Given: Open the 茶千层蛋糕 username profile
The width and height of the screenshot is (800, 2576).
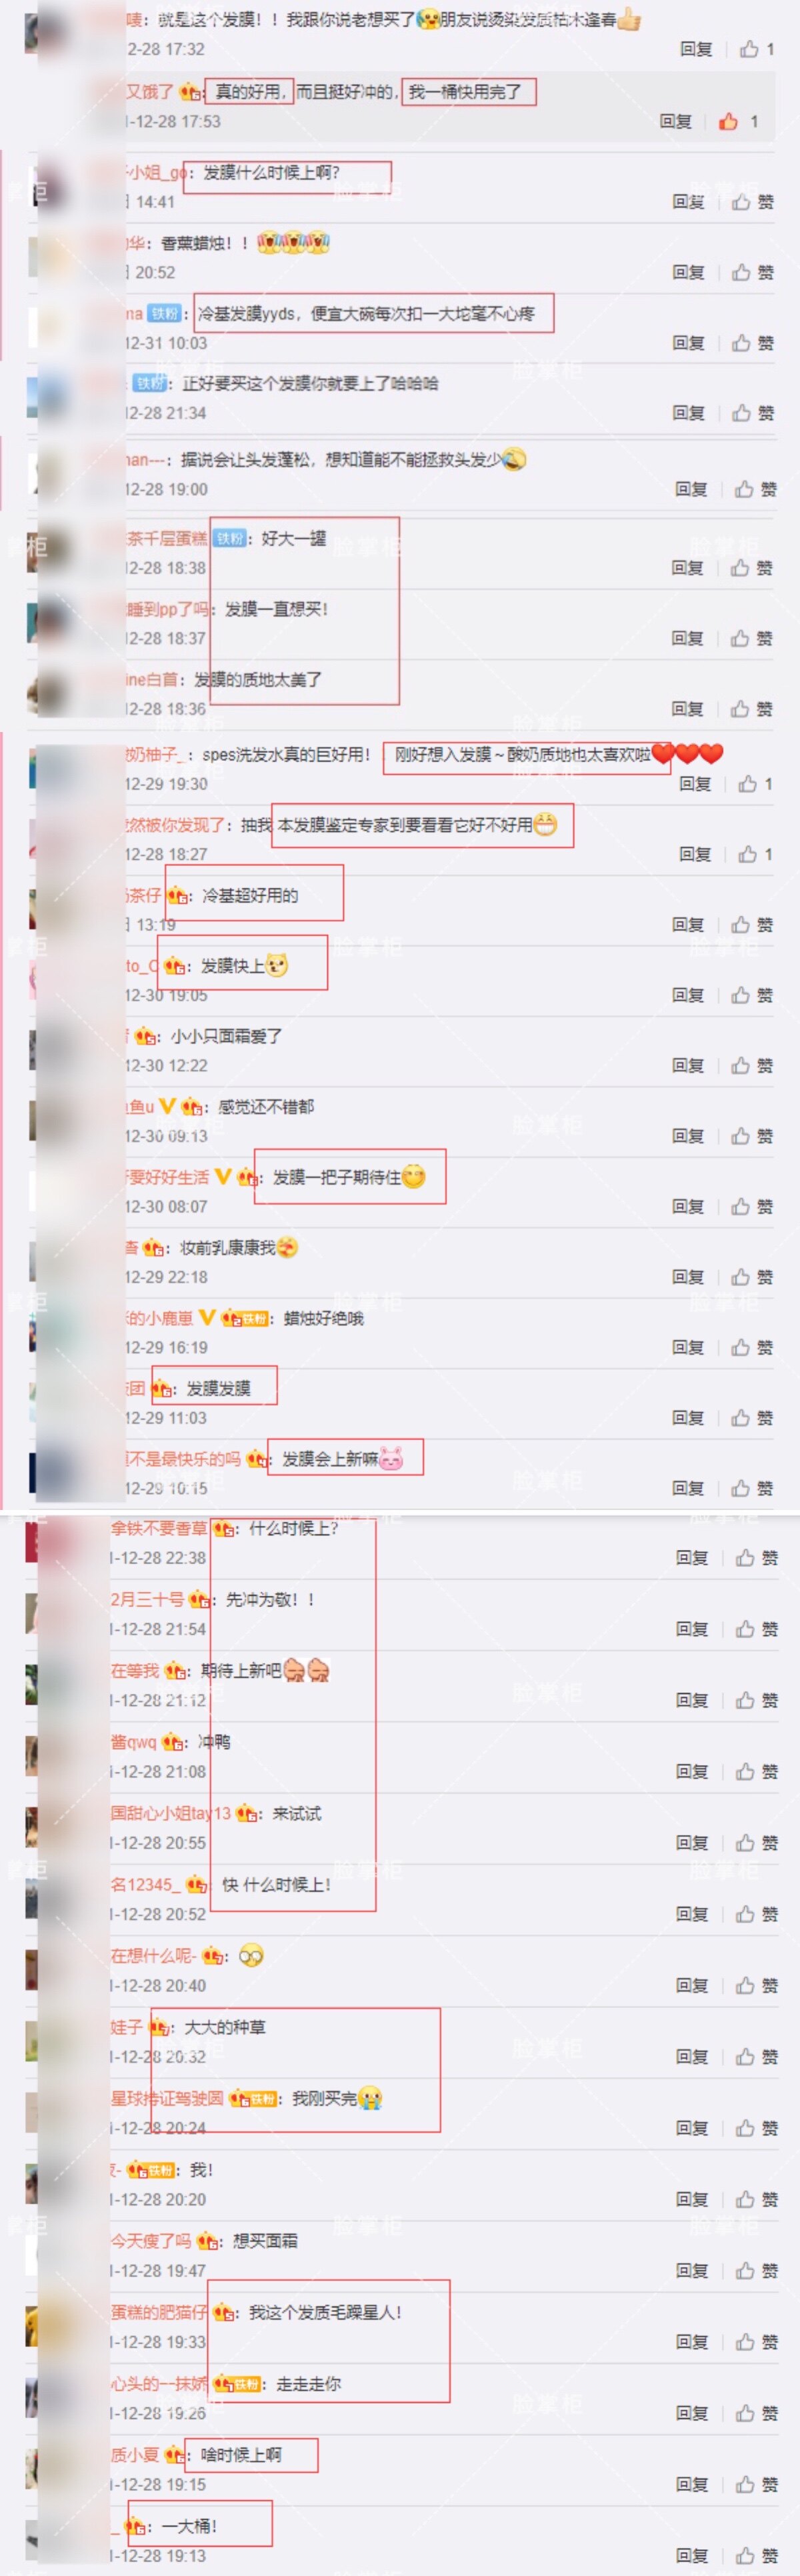Looking at the screenshot, I should coord(166,538).
